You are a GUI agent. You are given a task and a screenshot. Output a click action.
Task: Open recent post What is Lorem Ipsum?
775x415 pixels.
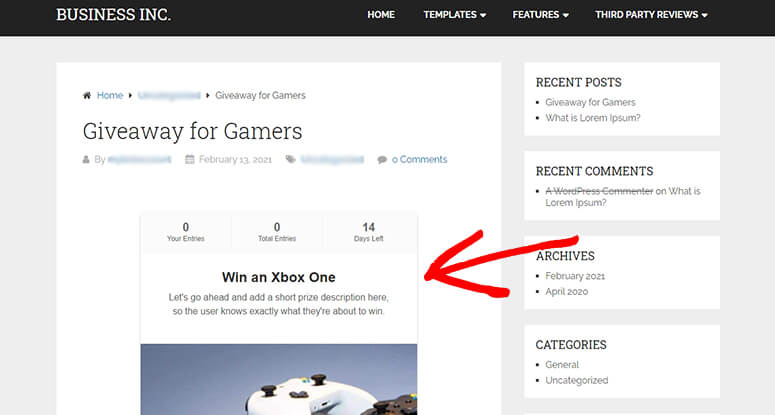593,118
